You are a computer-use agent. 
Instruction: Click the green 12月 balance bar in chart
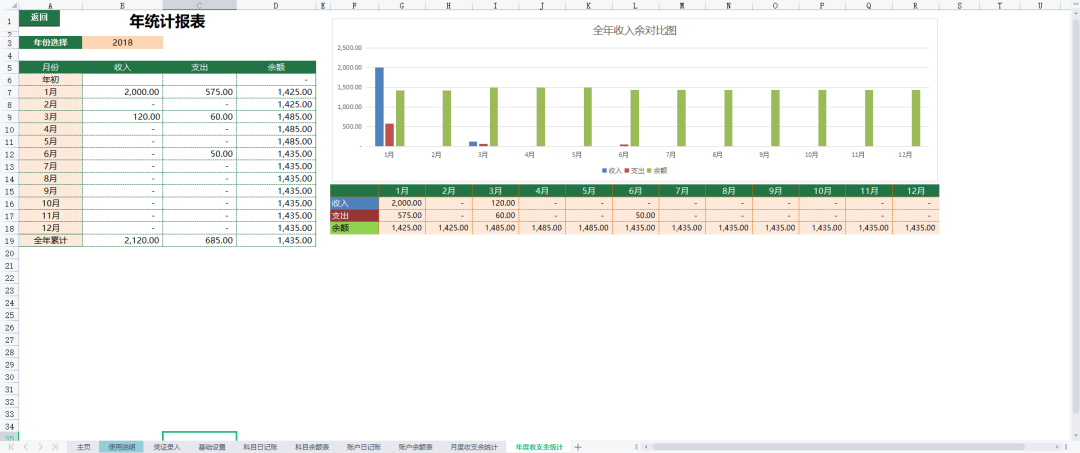[916, 118]
